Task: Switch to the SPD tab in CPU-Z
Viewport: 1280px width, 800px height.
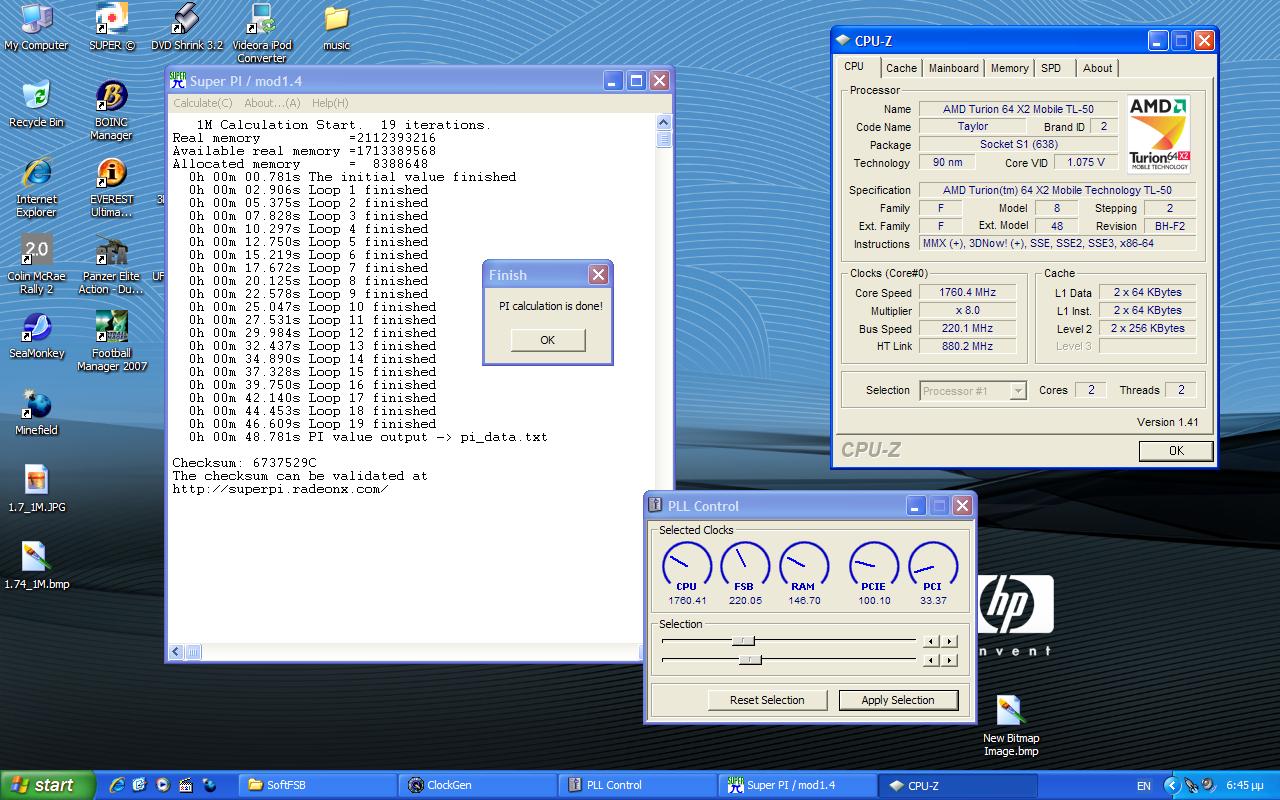Action: tap(1051, 68)
